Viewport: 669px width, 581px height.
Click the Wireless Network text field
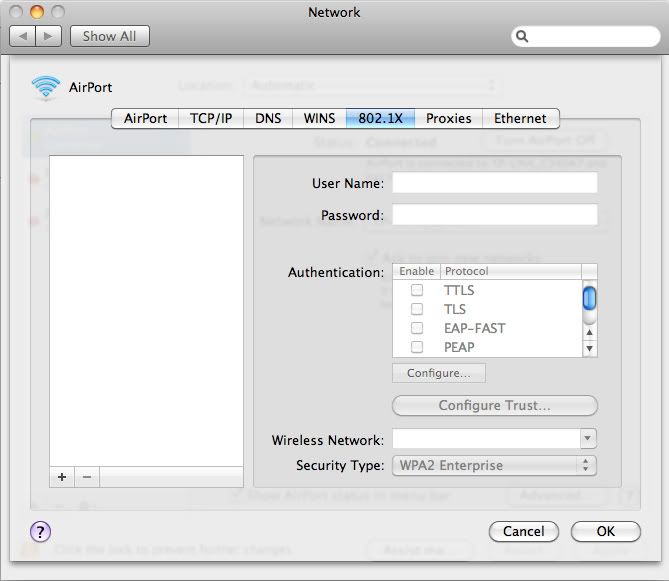[x=486, y=439]
